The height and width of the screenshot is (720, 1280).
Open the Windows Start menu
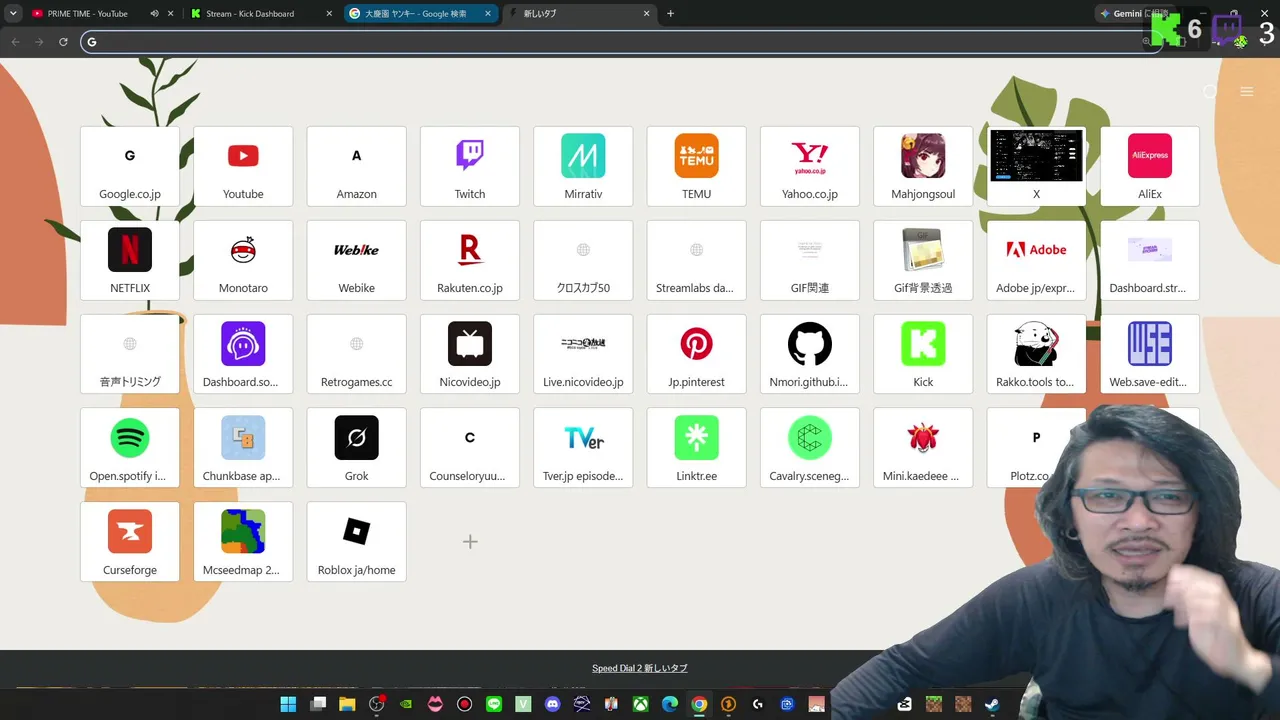pyautogui.click(x=288, y=704)
